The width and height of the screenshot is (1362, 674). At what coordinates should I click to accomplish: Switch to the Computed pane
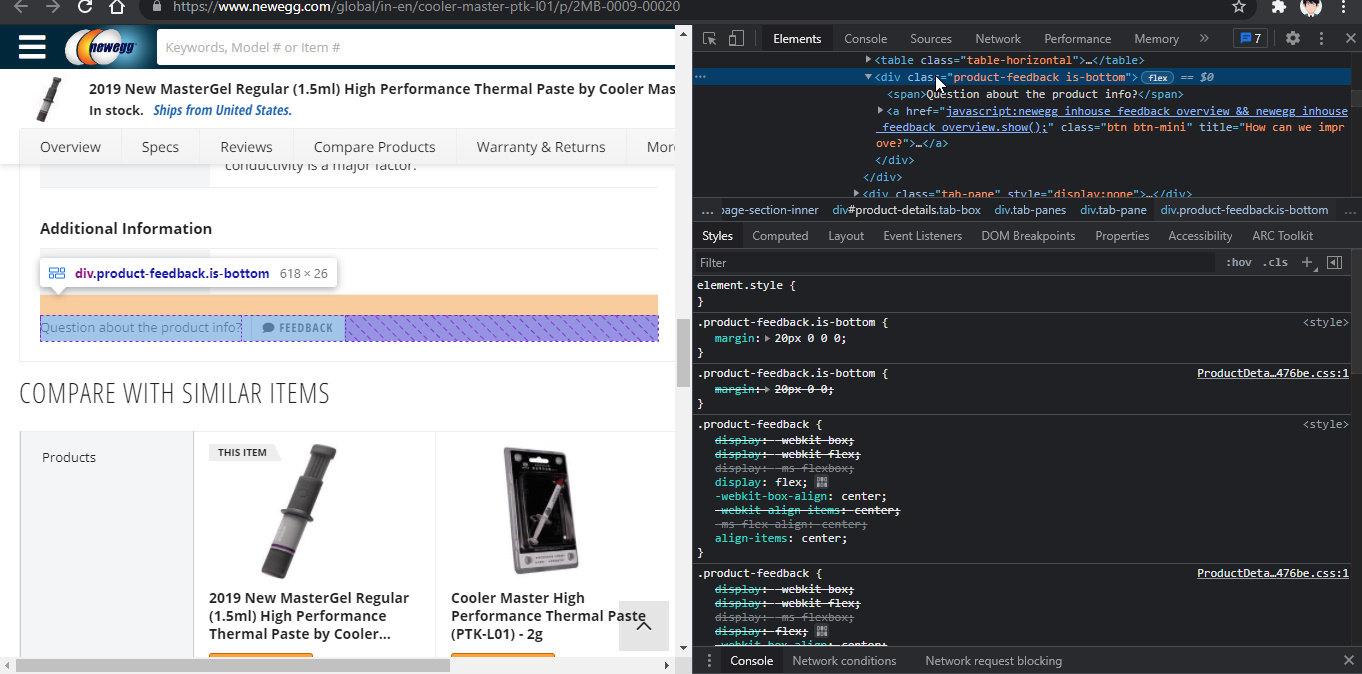[x=780, y=236]
